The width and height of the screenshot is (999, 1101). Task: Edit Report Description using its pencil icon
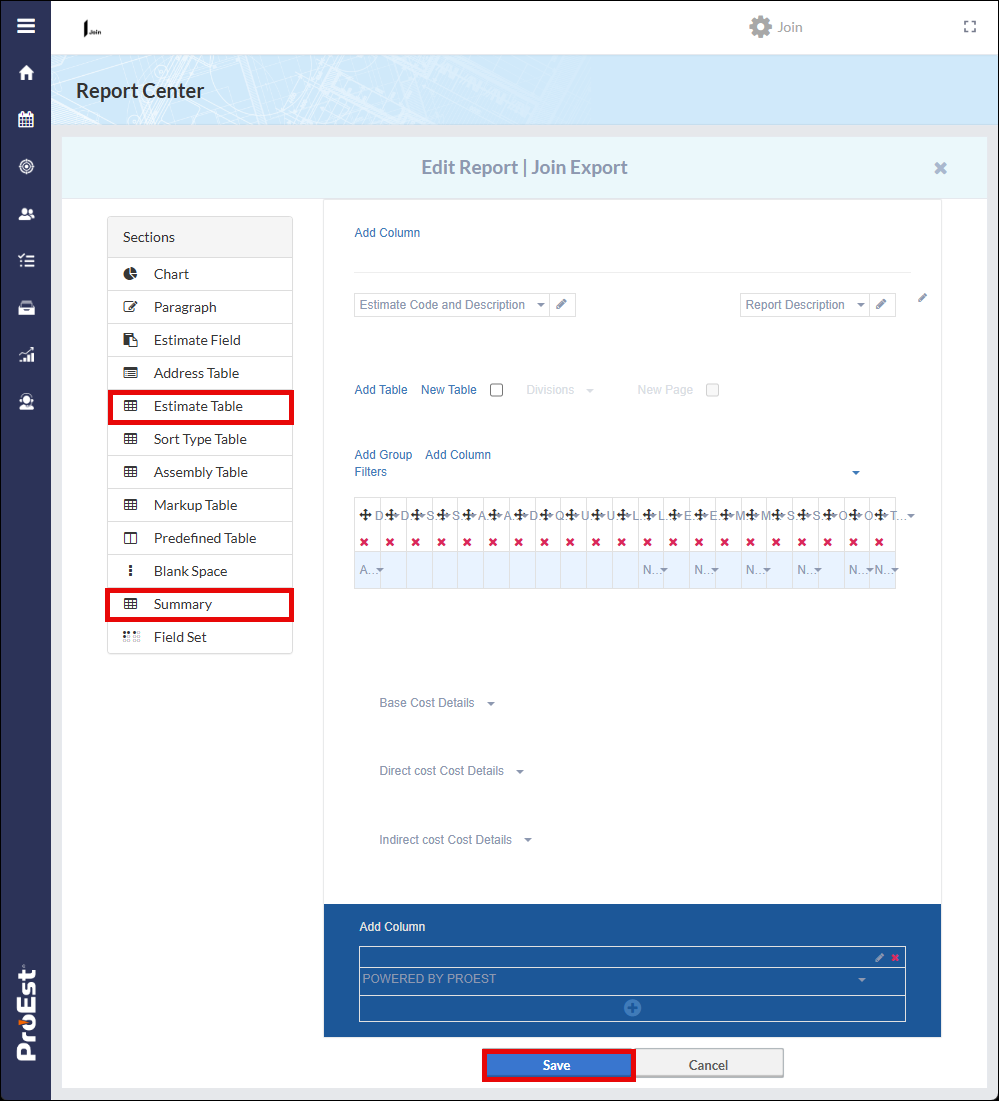click(881, 304)
